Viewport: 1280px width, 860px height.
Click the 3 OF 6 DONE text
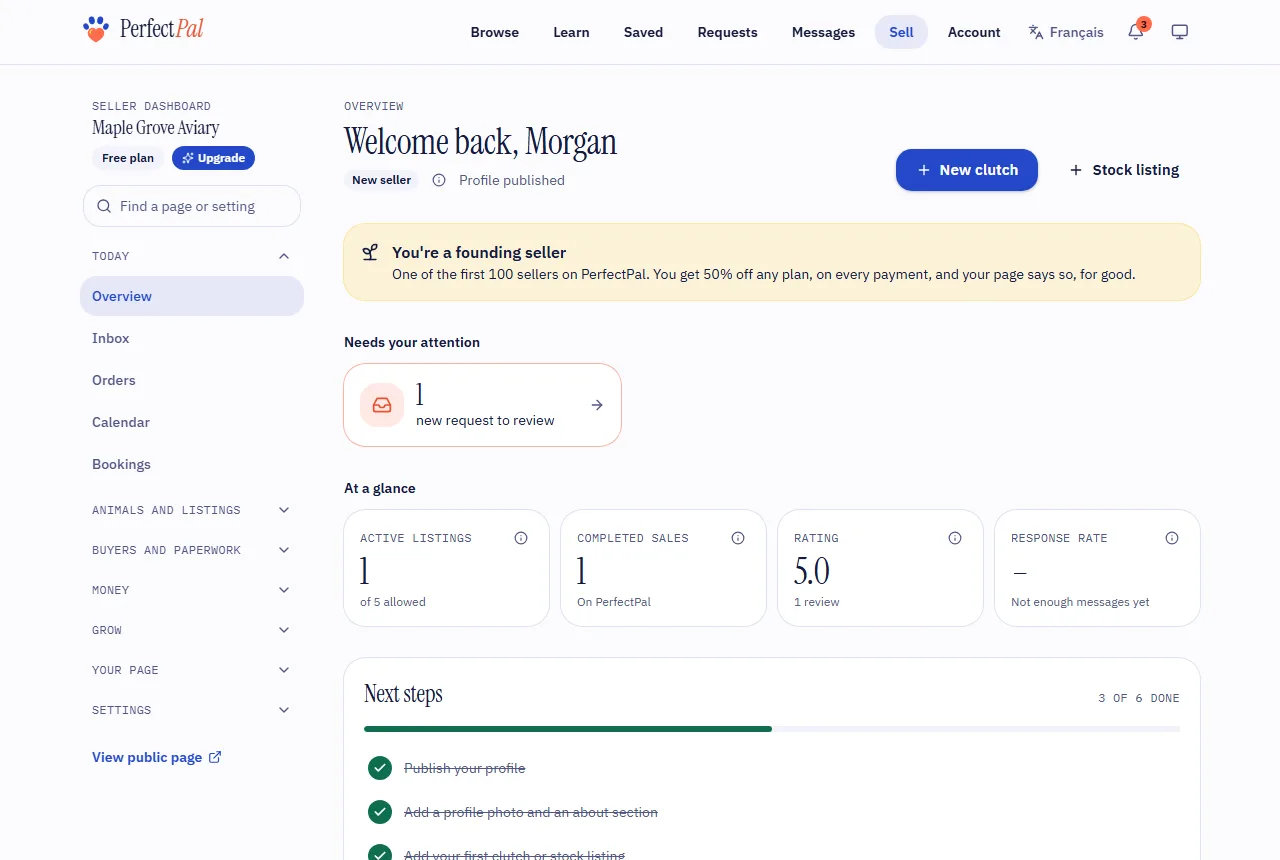(x=1139, y=698)
